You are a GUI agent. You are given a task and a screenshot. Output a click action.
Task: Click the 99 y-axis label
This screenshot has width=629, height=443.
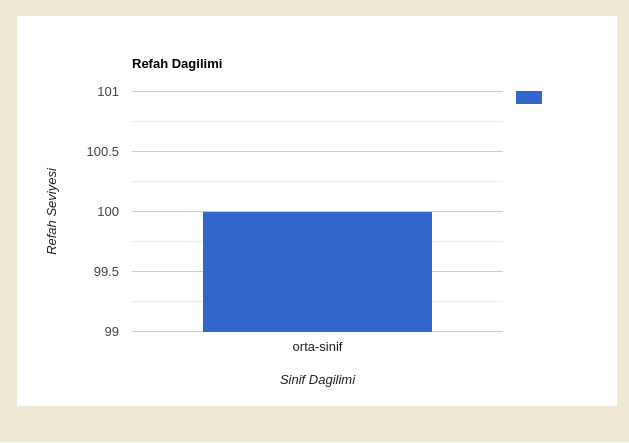(x=112, y=331)
